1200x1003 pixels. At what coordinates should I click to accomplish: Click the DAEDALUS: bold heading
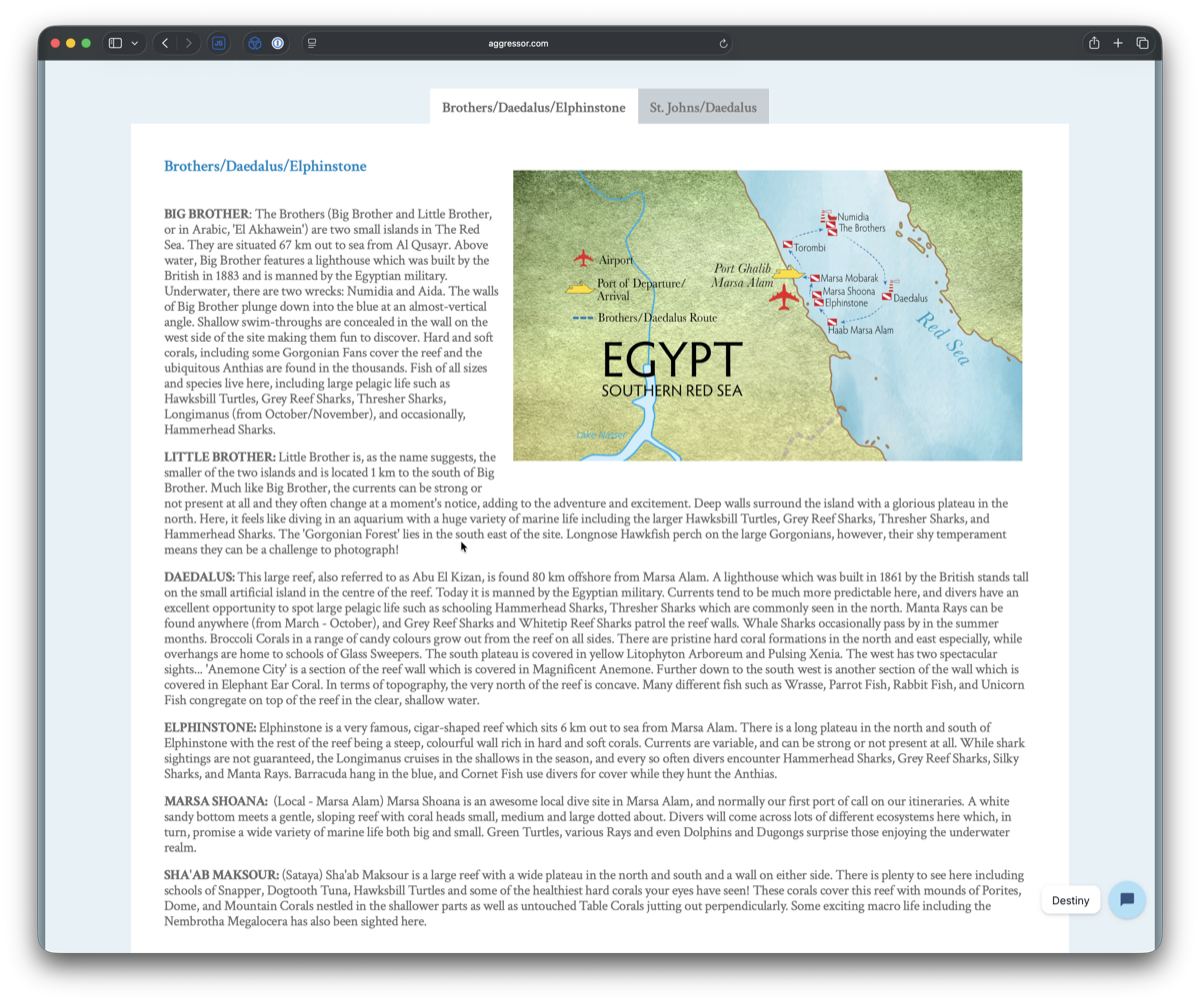coord(200,577)
